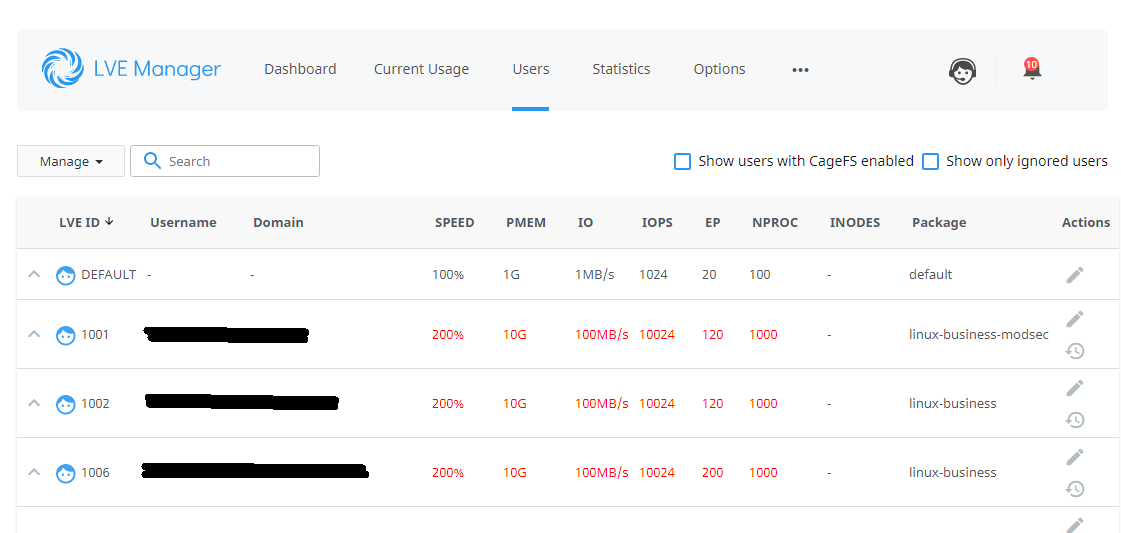The height and width of the screenshot is (533, 1121).
Task: Click 1MB/s IO value in DEFAULT row
Action: [x=595, y=274]
